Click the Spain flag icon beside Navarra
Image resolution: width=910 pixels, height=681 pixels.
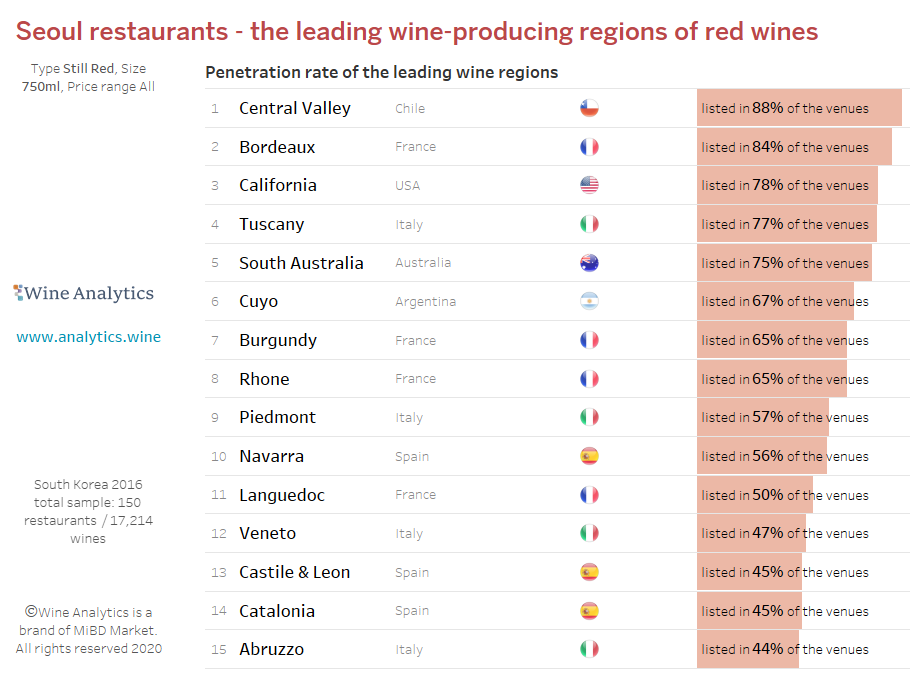589,456
